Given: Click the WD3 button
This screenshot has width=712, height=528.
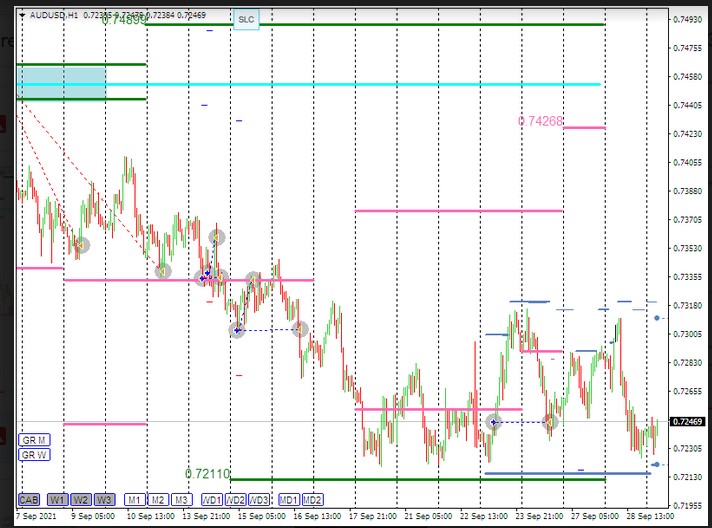Looking at the screenshot, I should (259, 499).
